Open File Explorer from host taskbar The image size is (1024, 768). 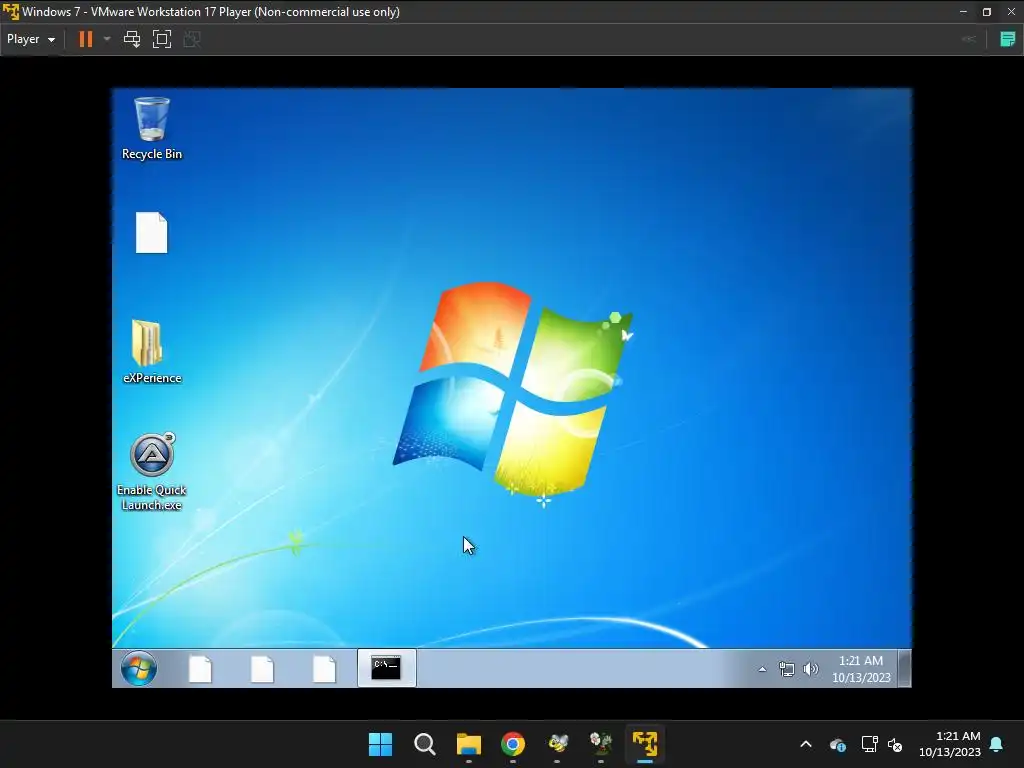click(468, 744)
